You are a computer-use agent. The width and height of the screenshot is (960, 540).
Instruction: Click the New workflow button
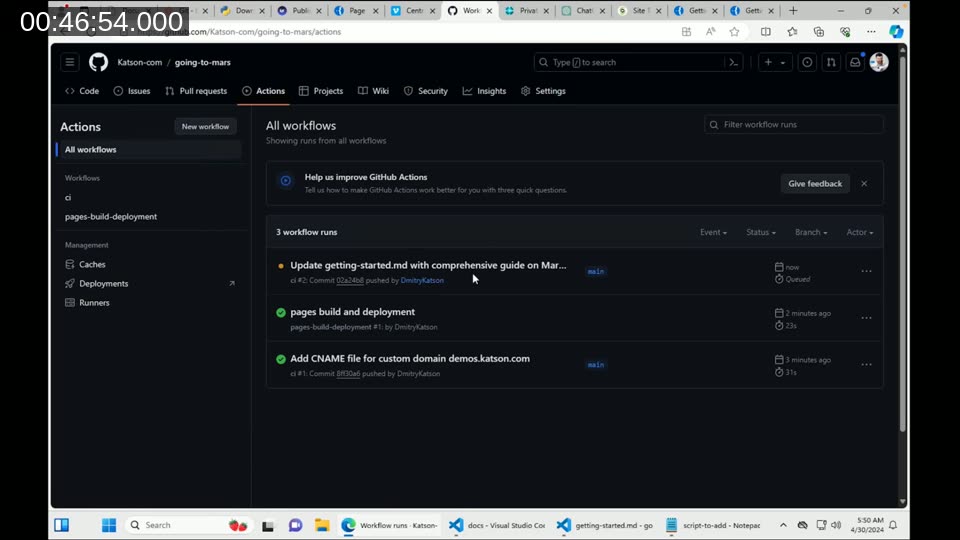pos(205,127)
